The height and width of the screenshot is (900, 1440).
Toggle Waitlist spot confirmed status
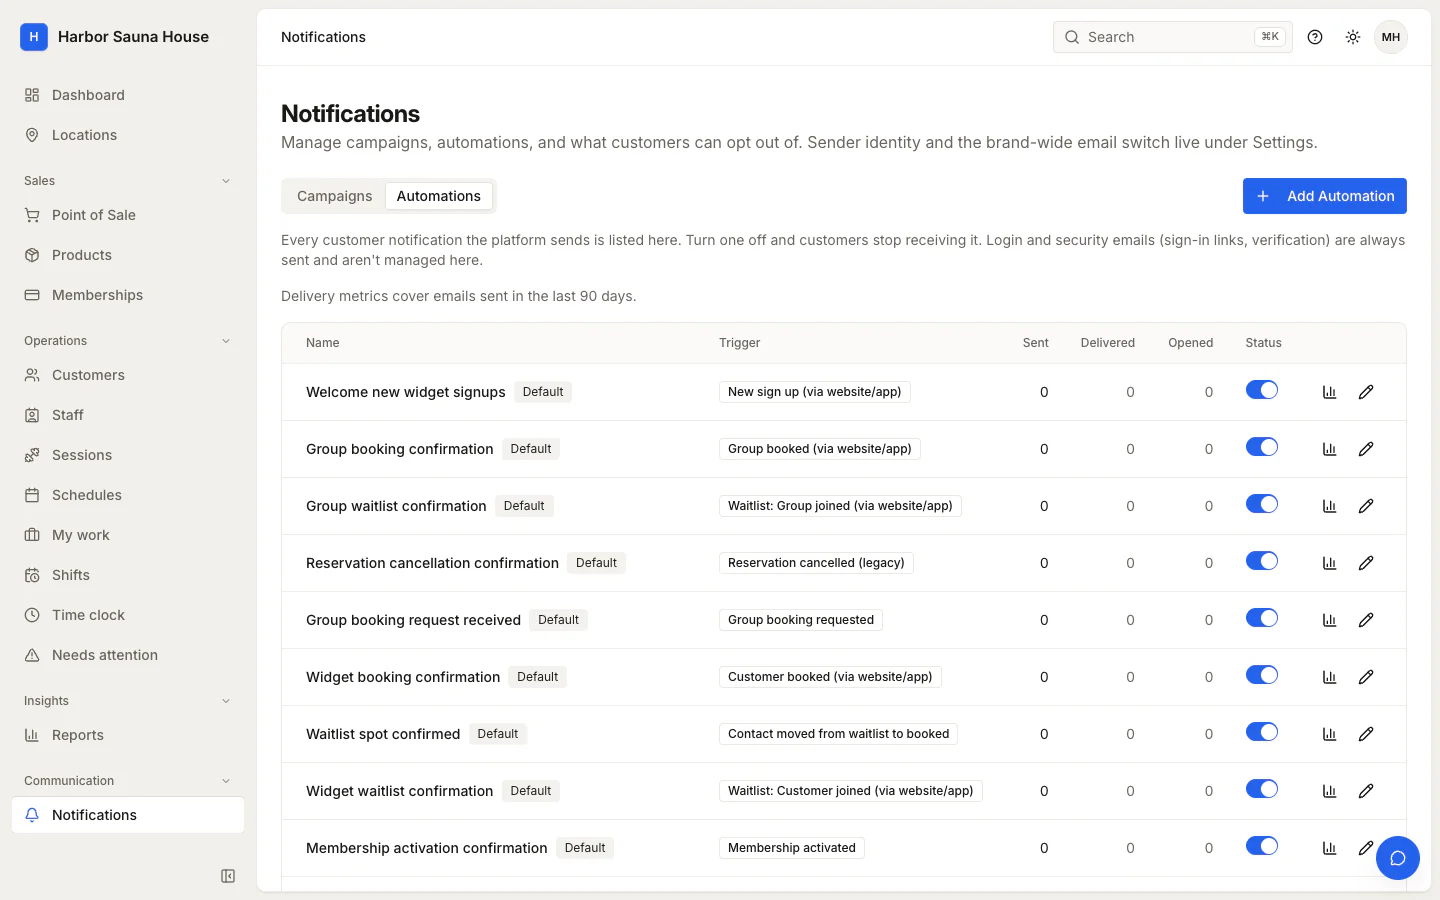point(1262,732)
